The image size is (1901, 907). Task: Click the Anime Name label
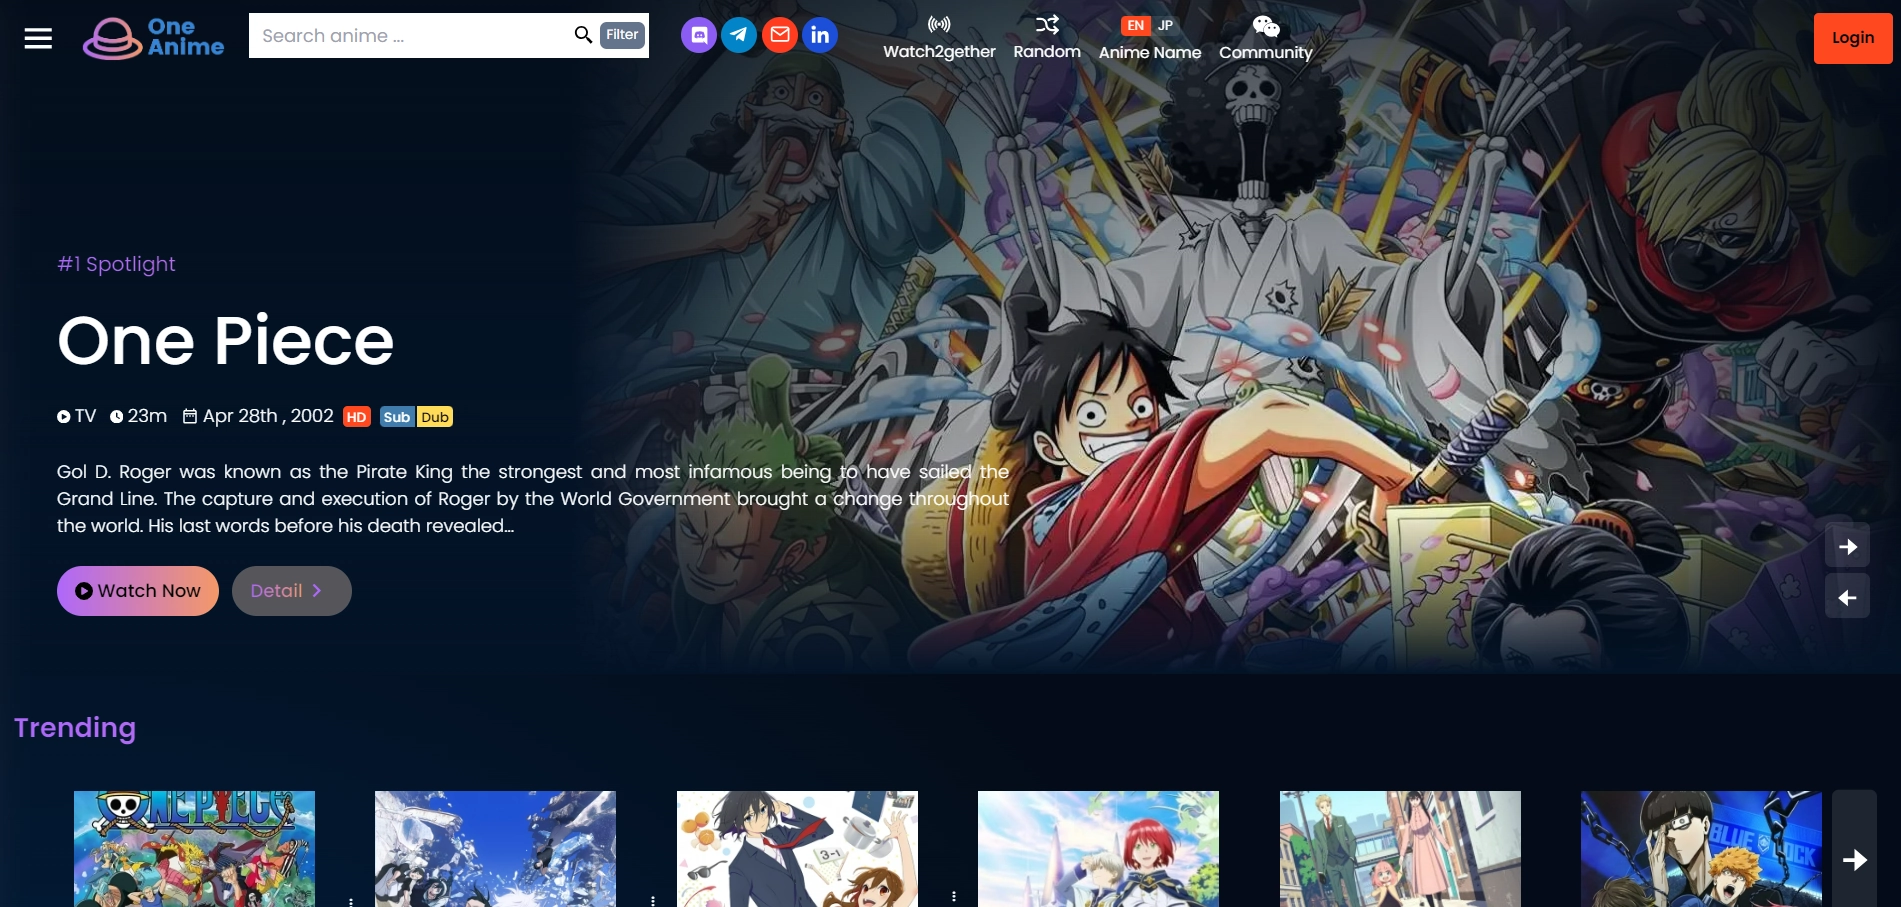[x=1150, y=52]
